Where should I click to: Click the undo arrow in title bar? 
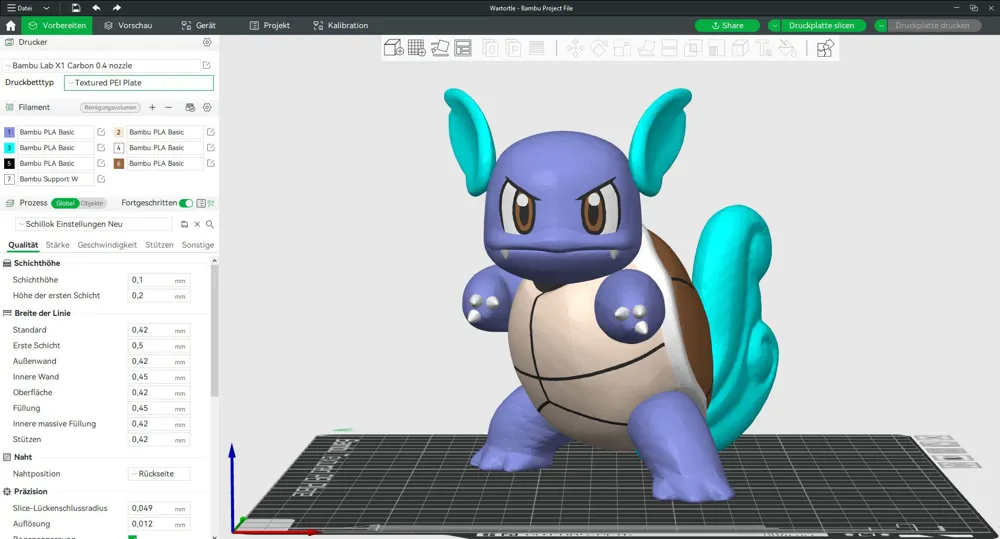pos(96,8)
